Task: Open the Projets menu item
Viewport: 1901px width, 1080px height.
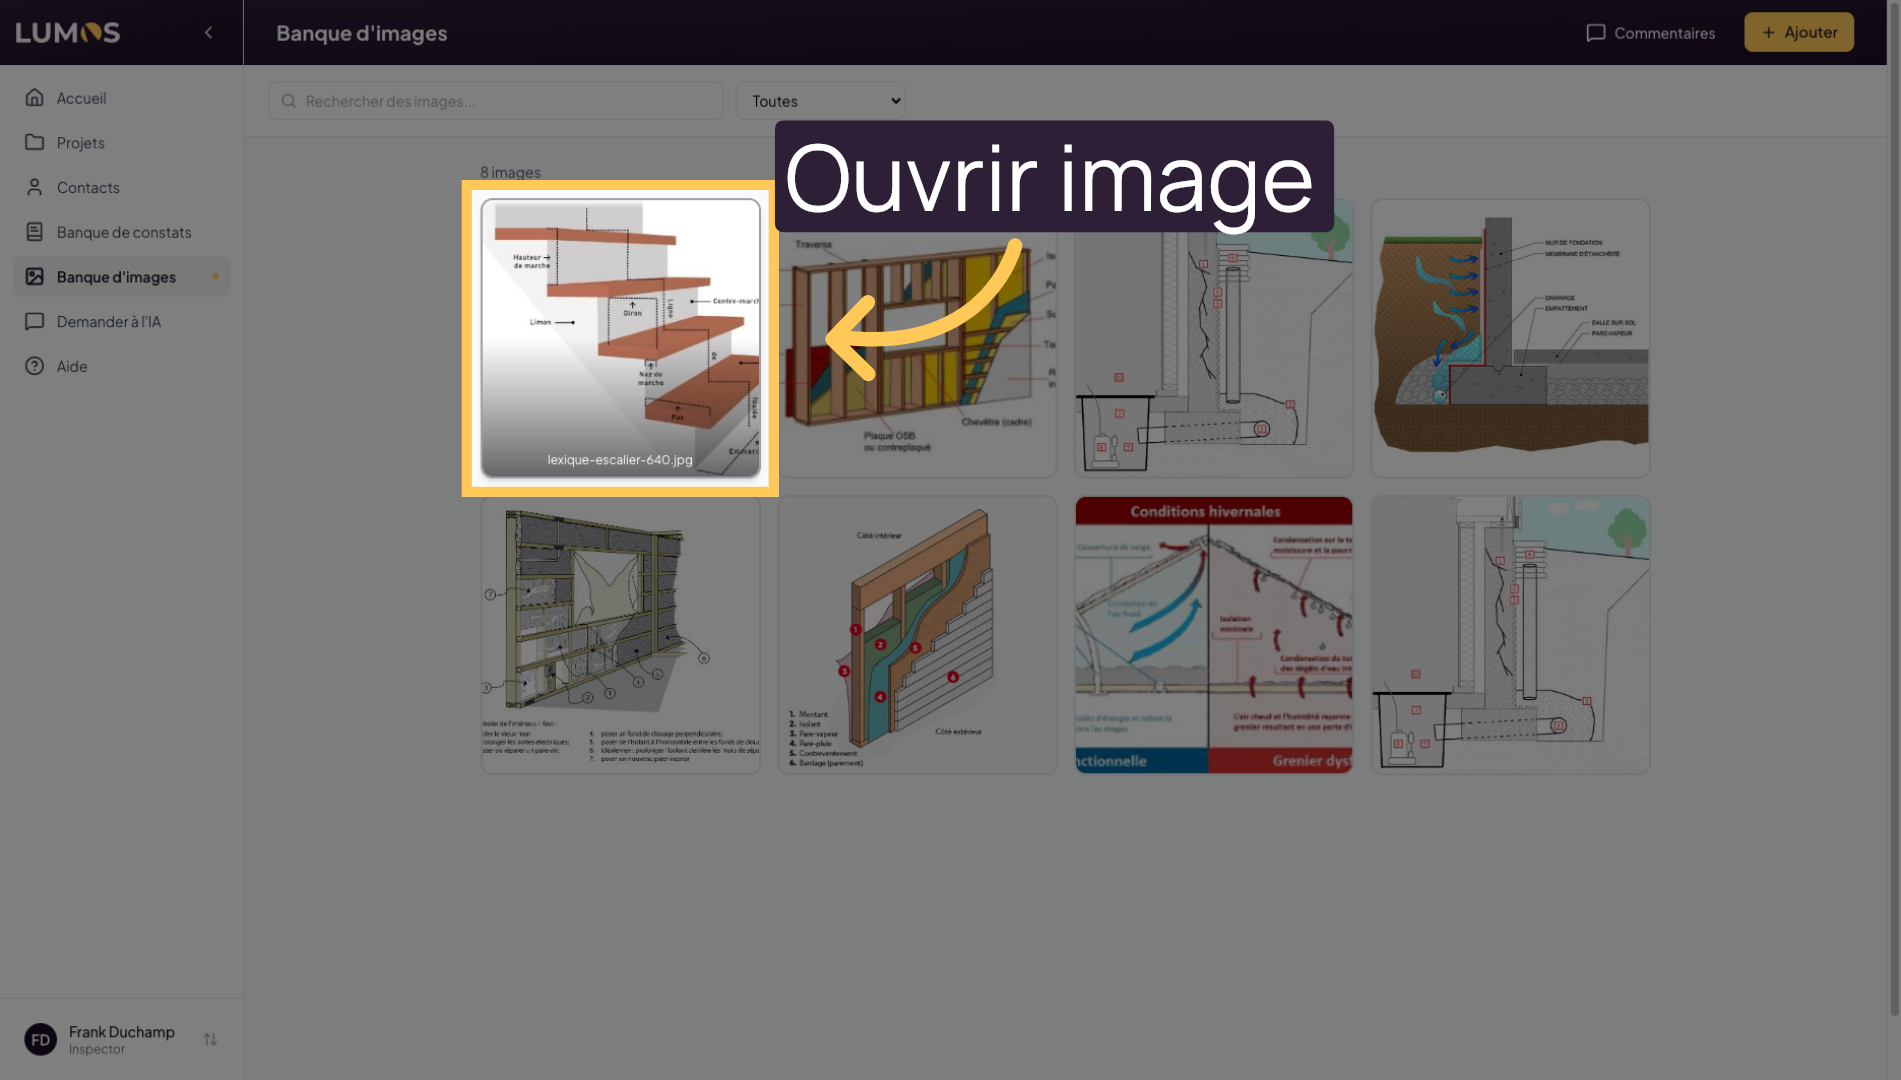Action: (81, 143)
